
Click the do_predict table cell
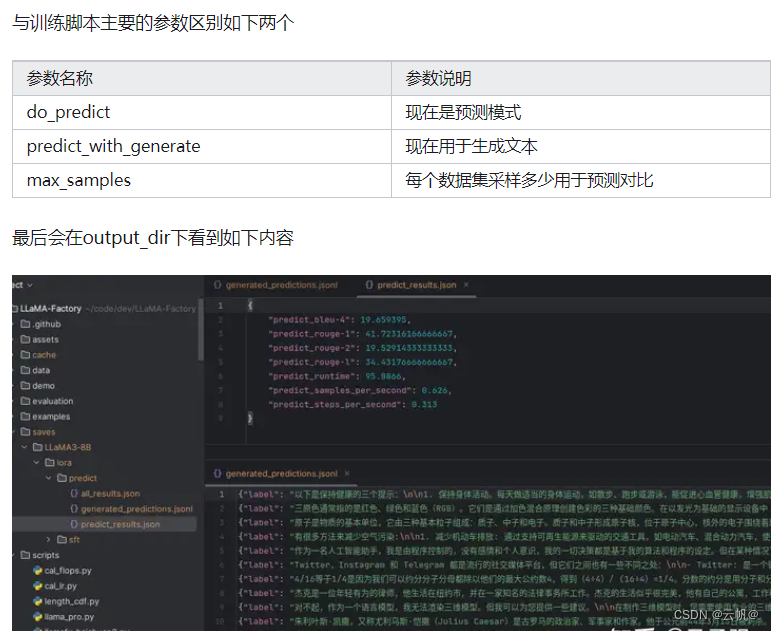[x=202, y=113]
